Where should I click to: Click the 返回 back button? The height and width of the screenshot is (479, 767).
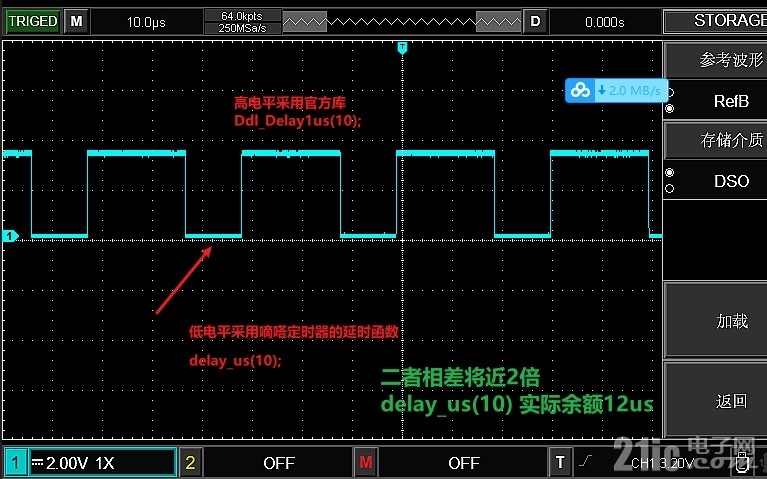coord(716,400)
